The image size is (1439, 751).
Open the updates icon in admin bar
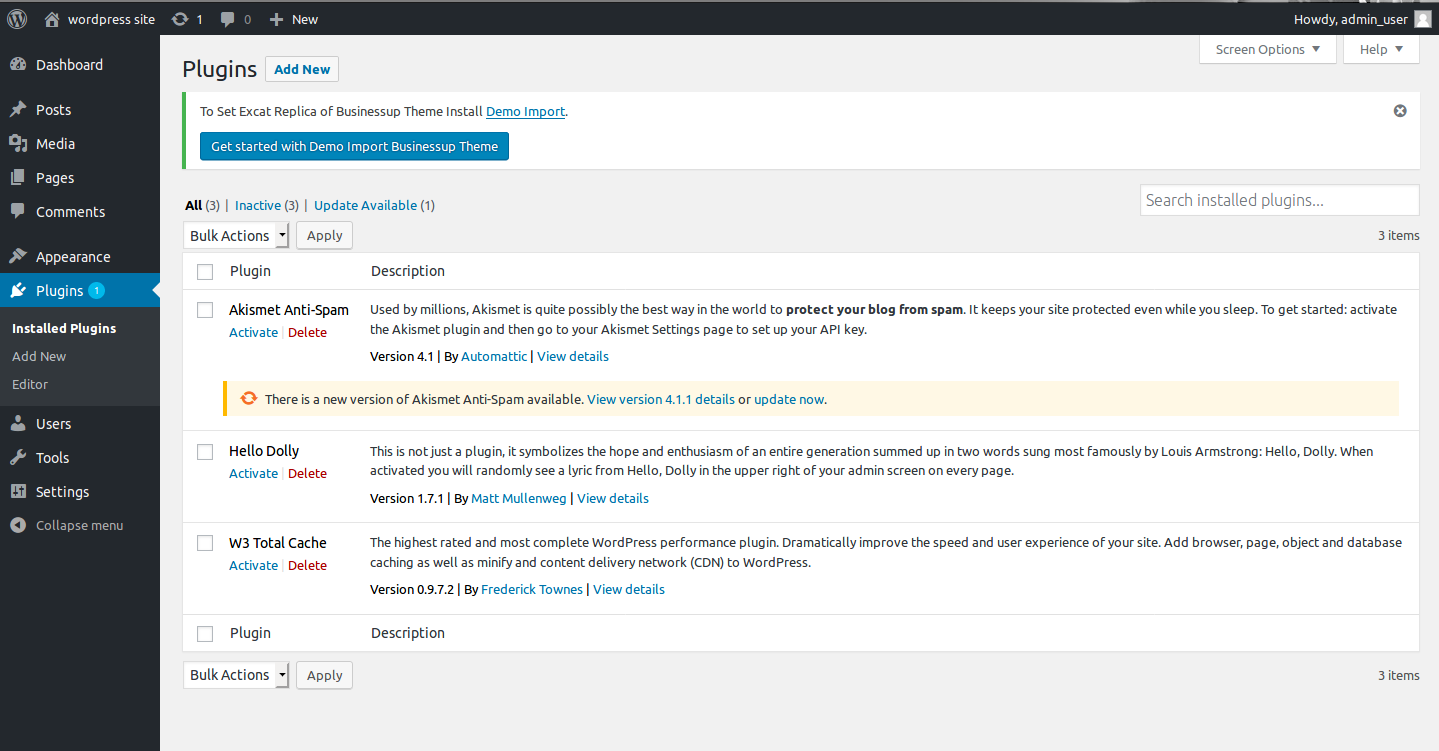pos(180,19)
